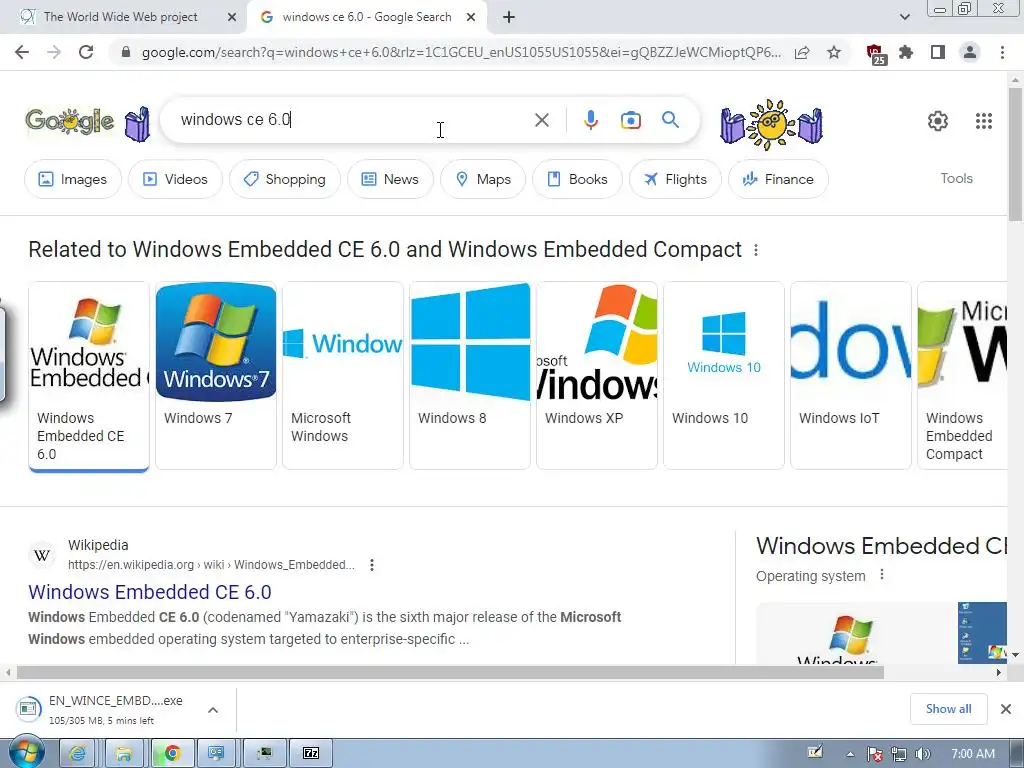Open 7-Zip from the taskbar
The height and width of the screenshot is (768, 1024).
[x=311, y=753]
